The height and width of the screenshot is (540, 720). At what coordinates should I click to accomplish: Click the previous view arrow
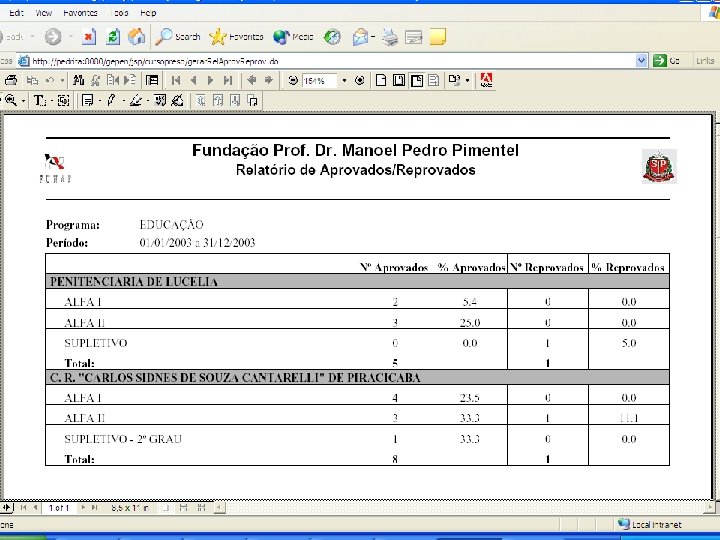[252, 80]
